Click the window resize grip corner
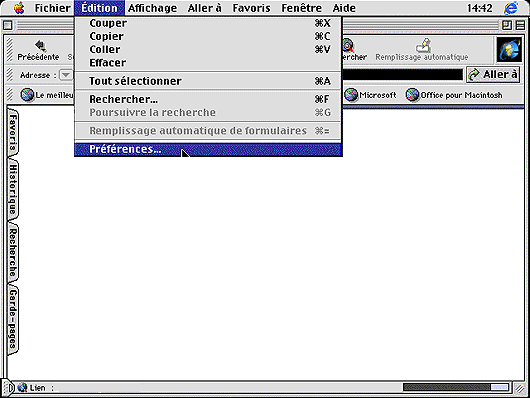 tap(519, 388)
